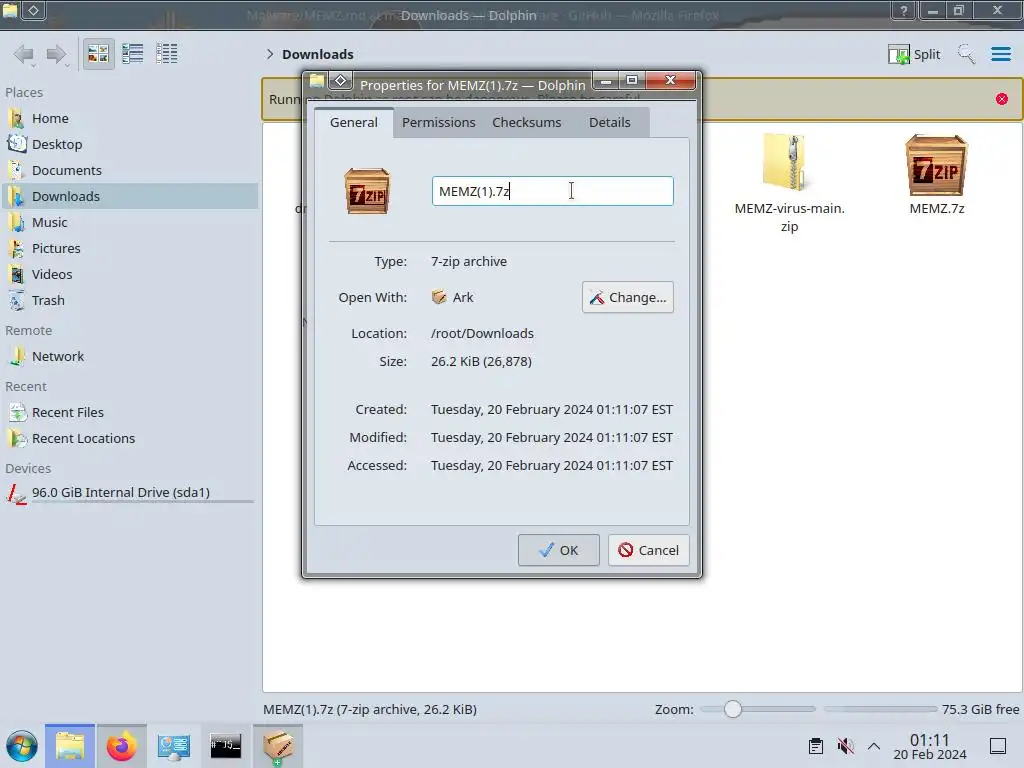
Task: Switch to the Details tab
Action: click(609, 123)
